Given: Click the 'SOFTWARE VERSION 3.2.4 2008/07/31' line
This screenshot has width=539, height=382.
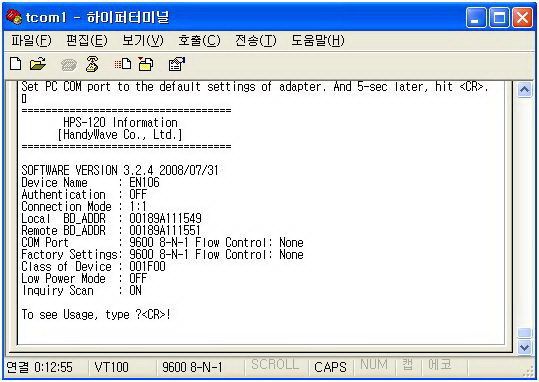Looking at the screenshot, I should tap(120, 170).
